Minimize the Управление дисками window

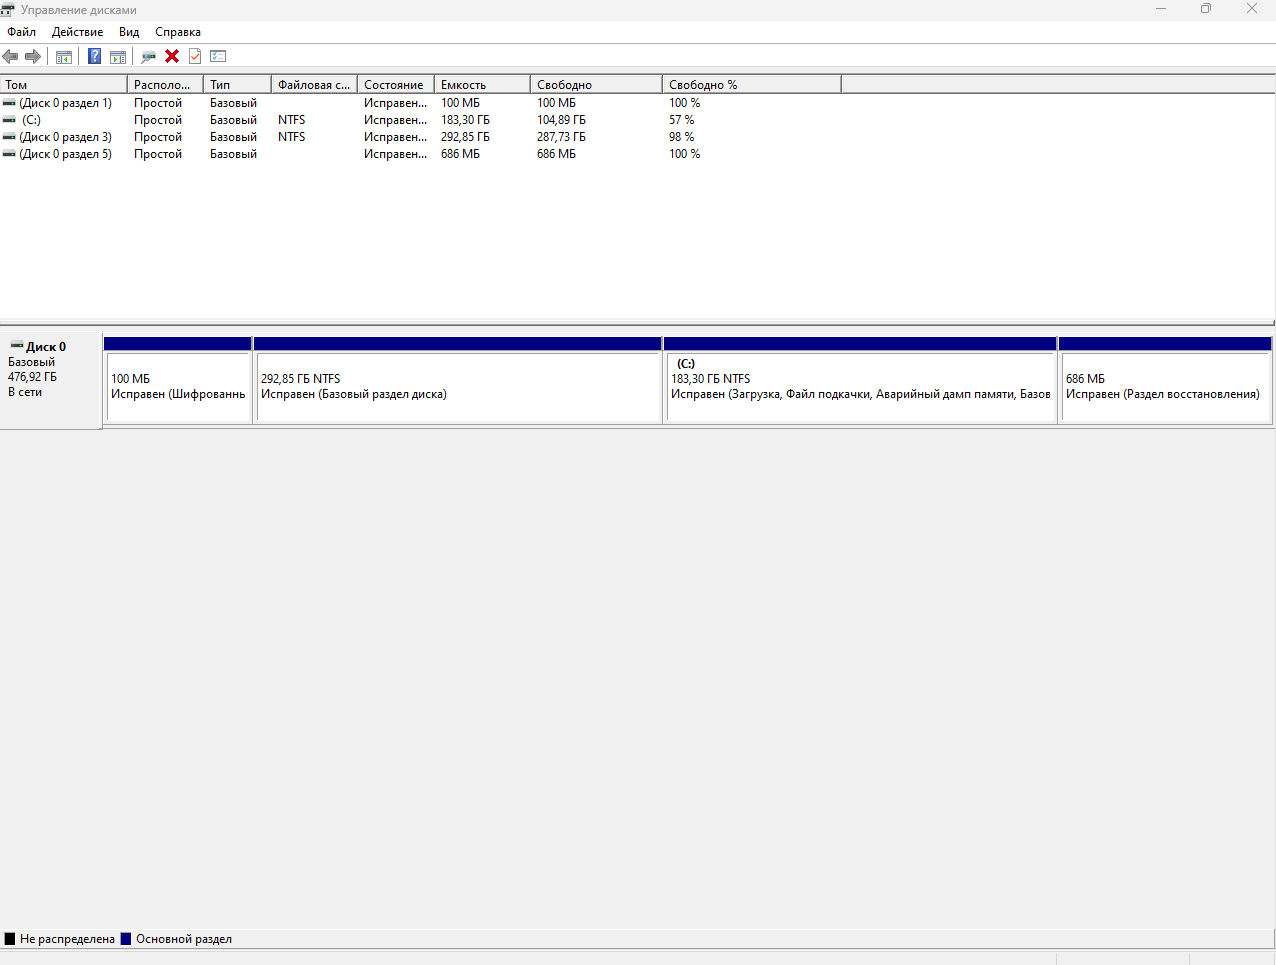point(1161,9)
